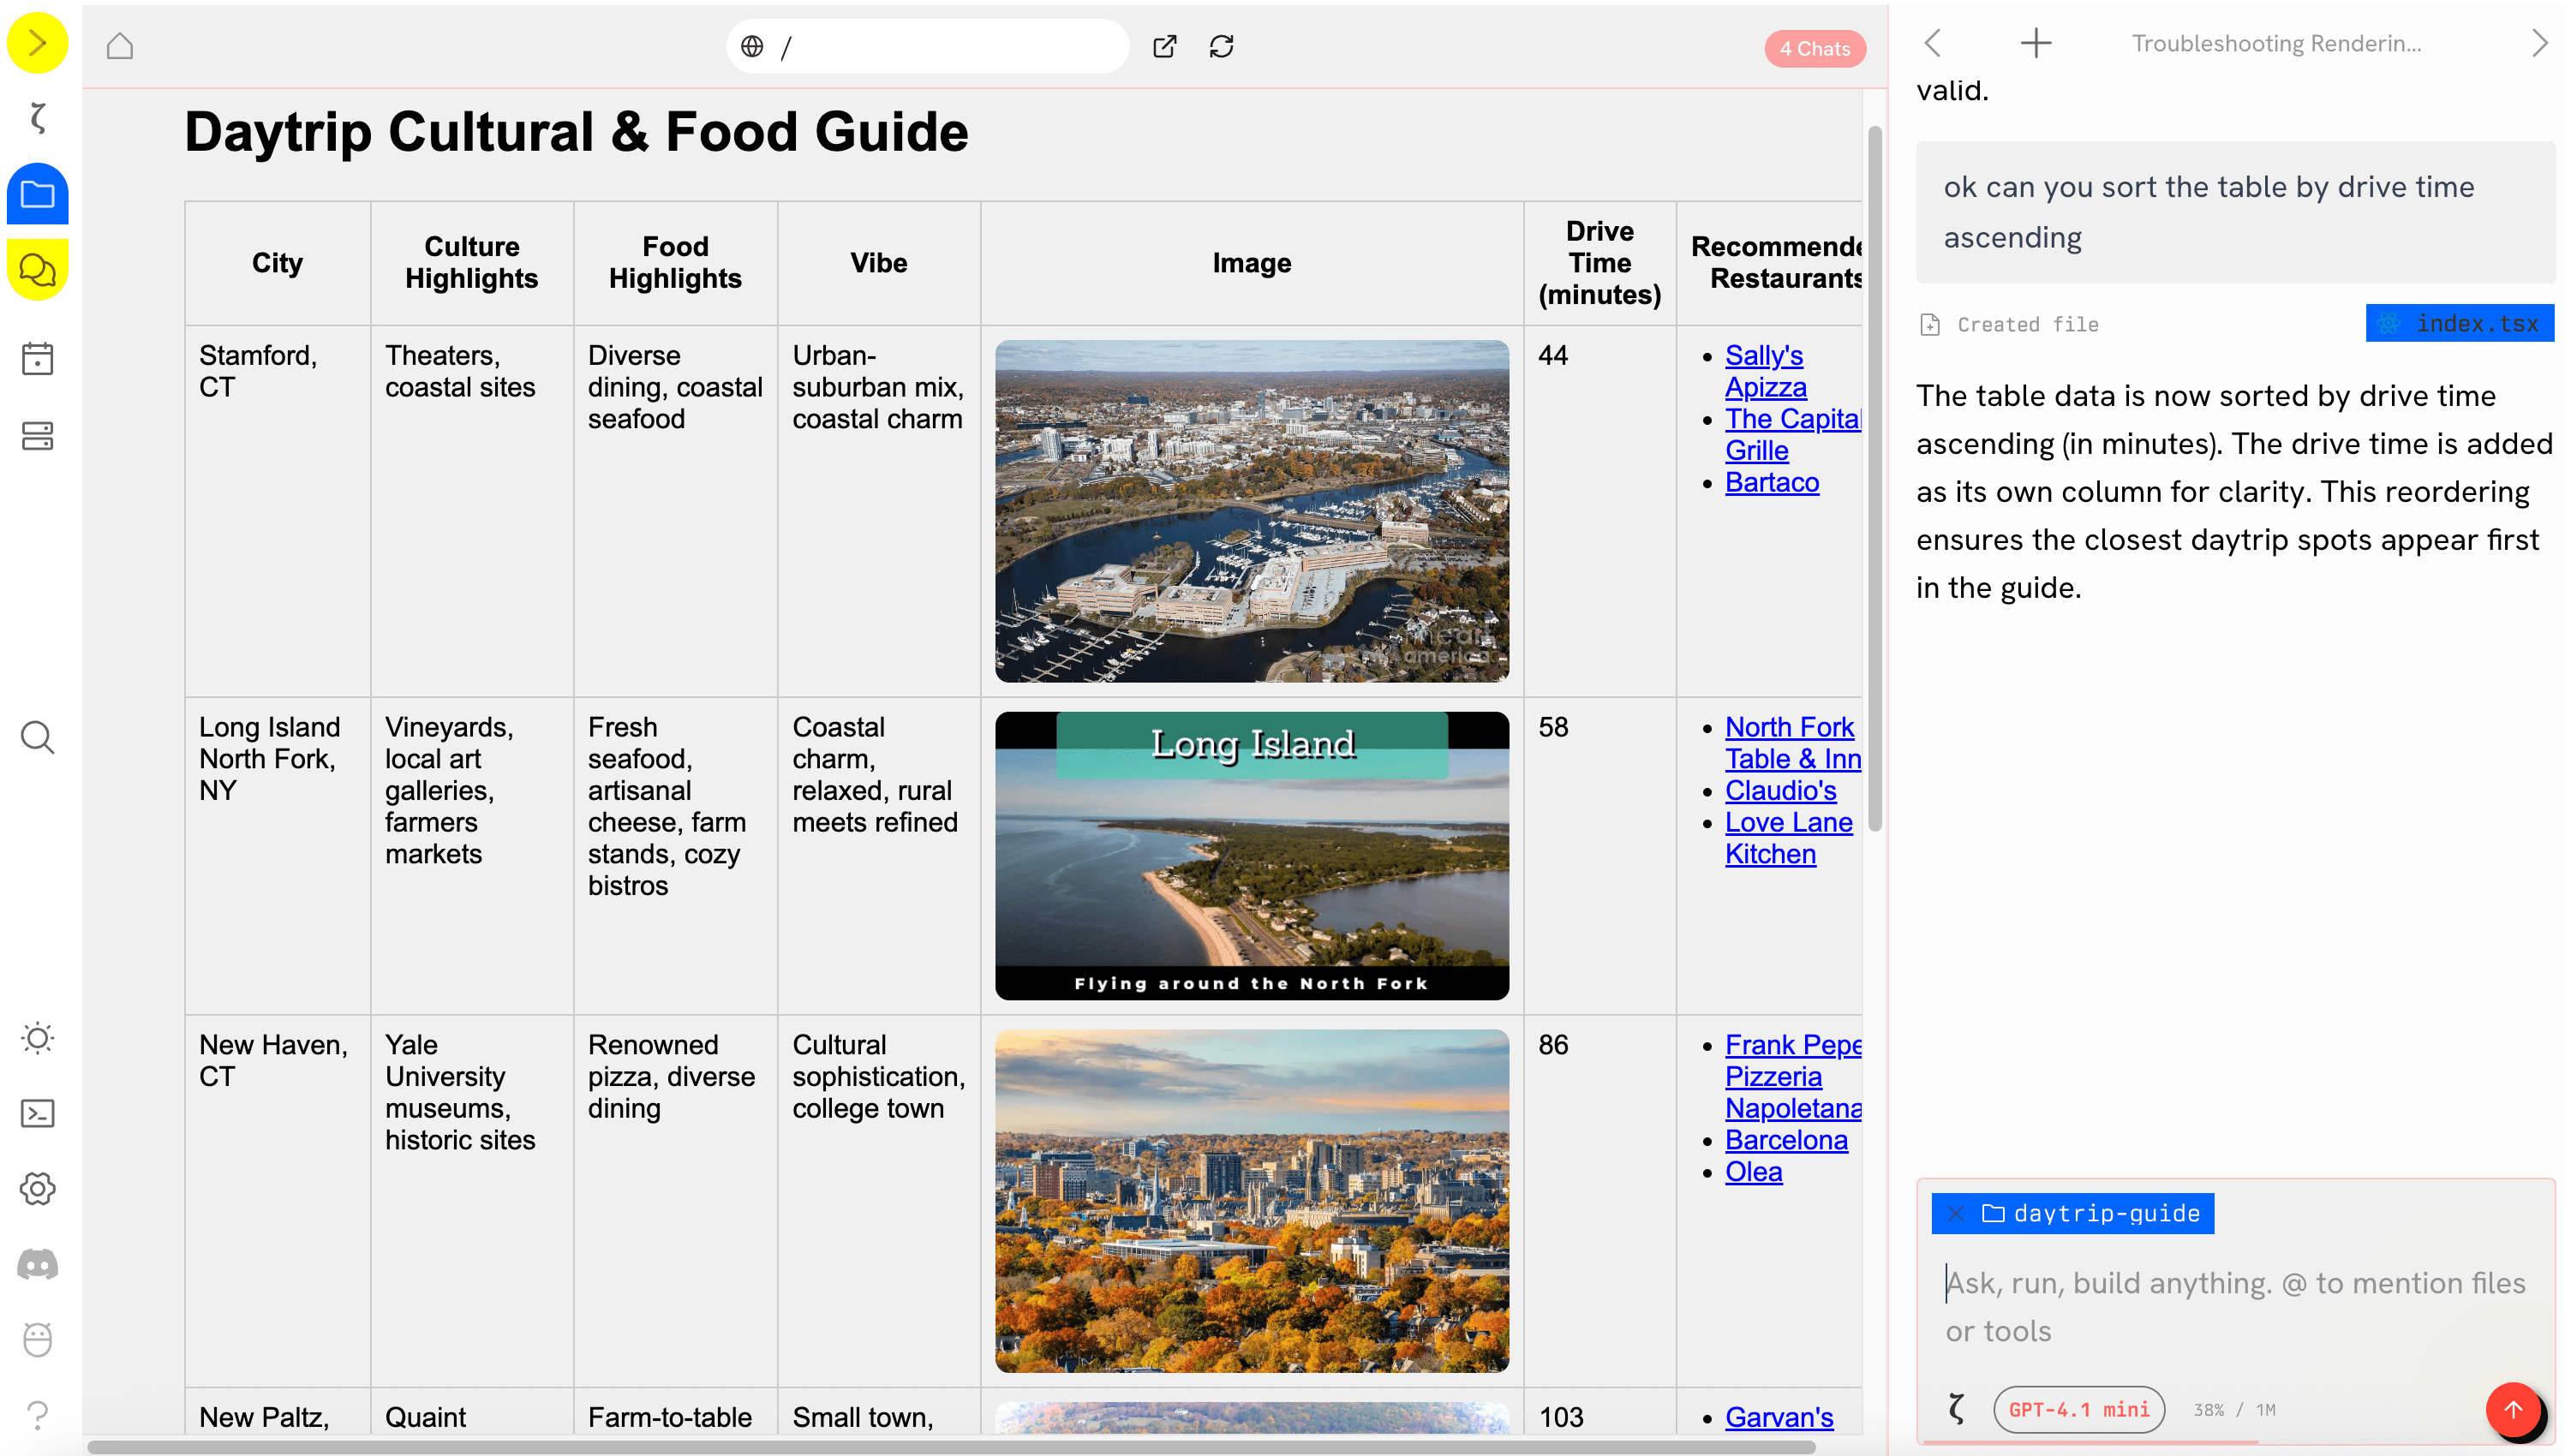Click the drive time value 44
The width and height of the screenshot is (2565, 1456).
(x=1553, y=355)
